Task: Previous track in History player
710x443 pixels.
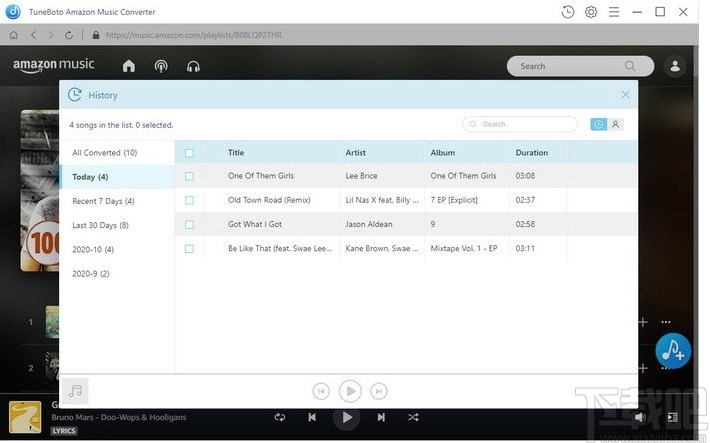Action: point(321,391)
